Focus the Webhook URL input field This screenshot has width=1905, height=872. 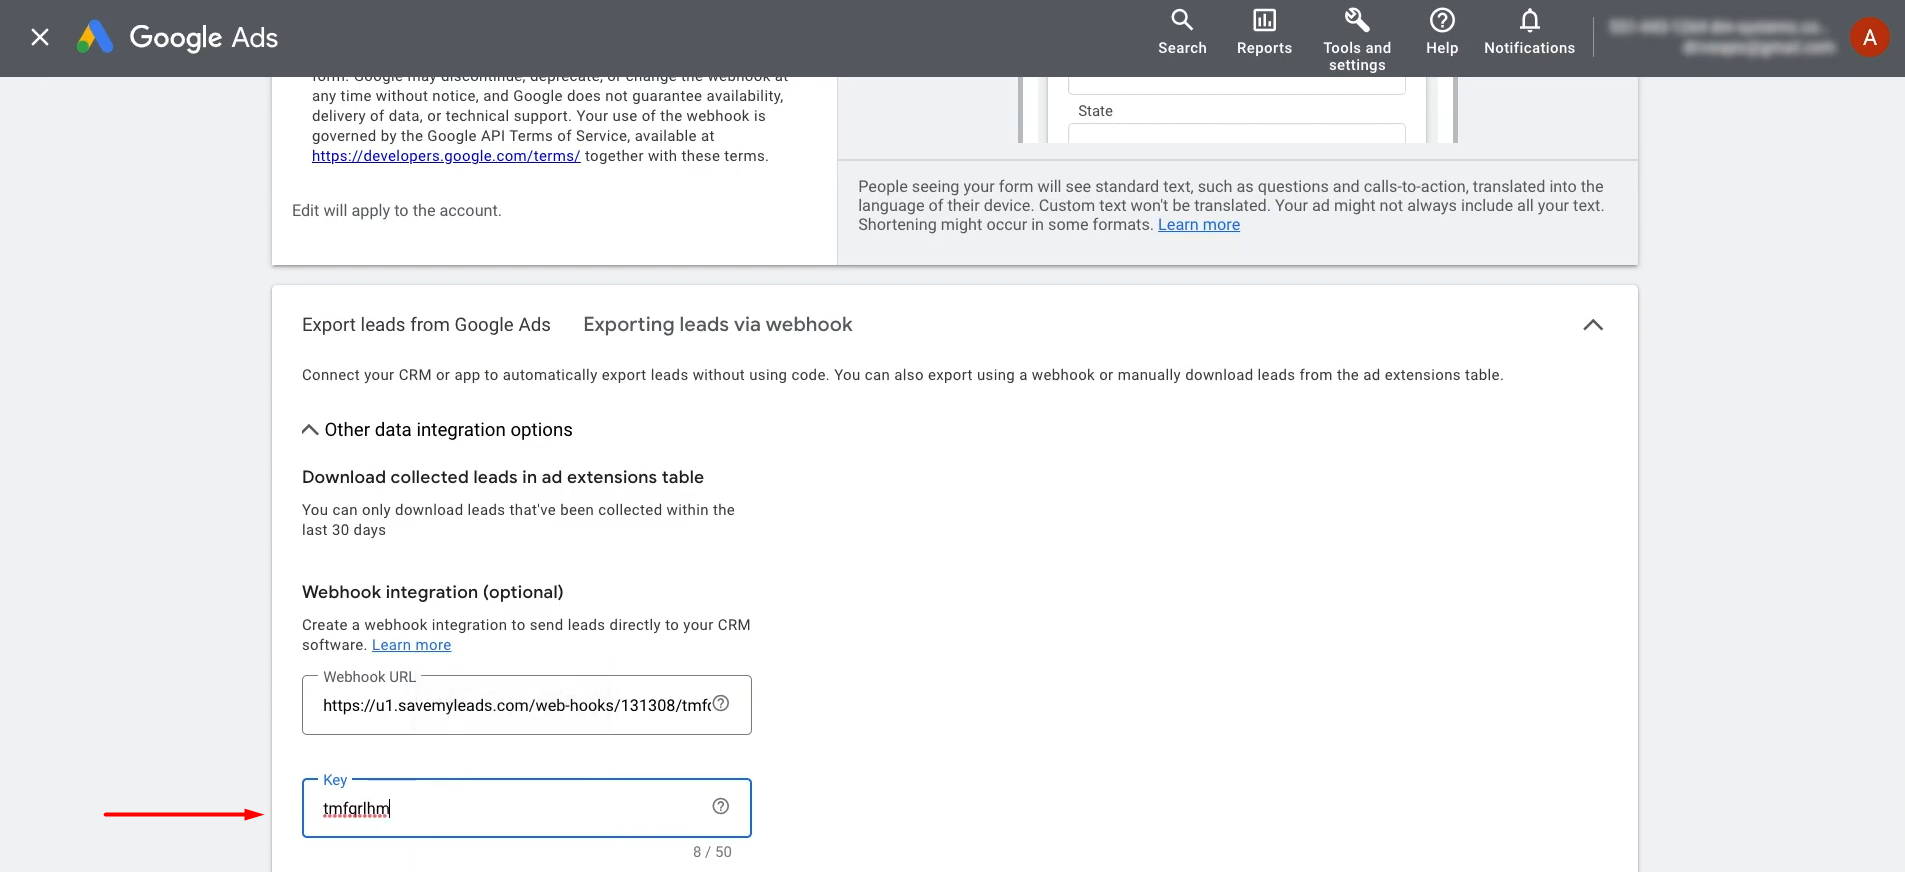[x=515, y=705]
